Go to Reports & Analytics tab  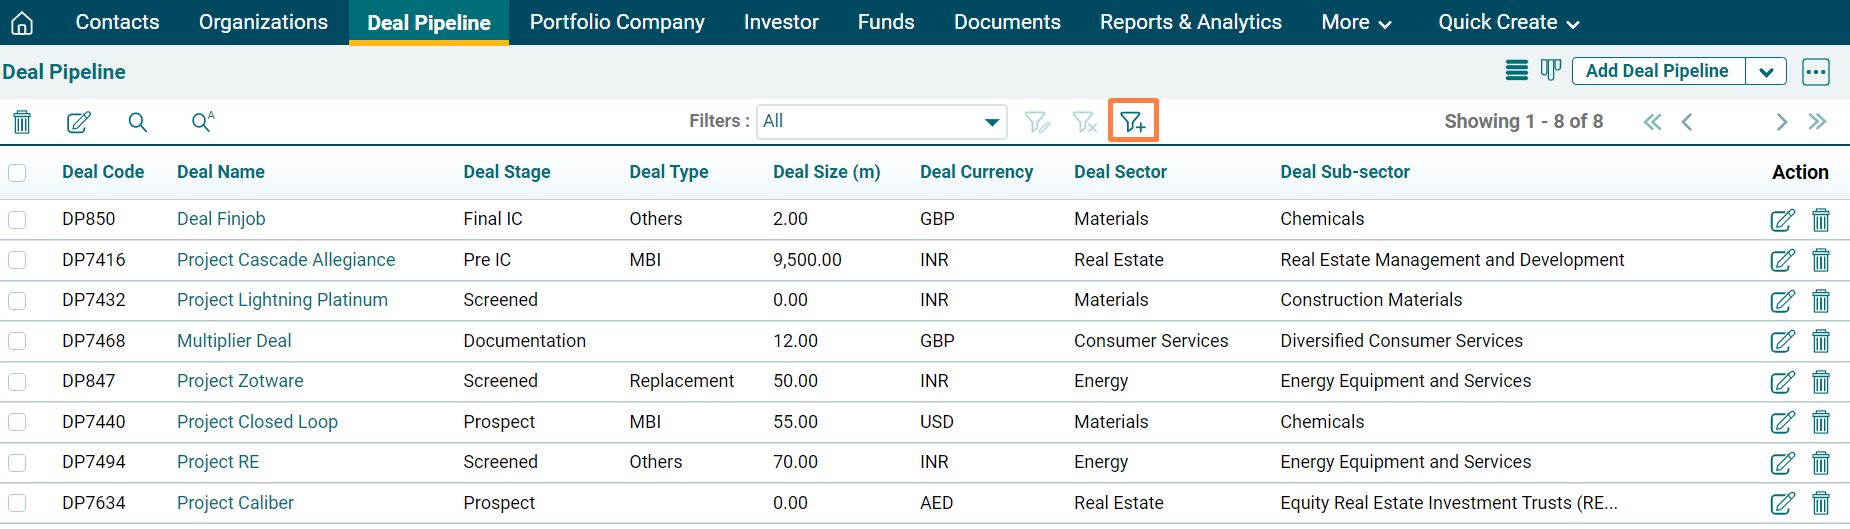click(x=1190, y=23)
